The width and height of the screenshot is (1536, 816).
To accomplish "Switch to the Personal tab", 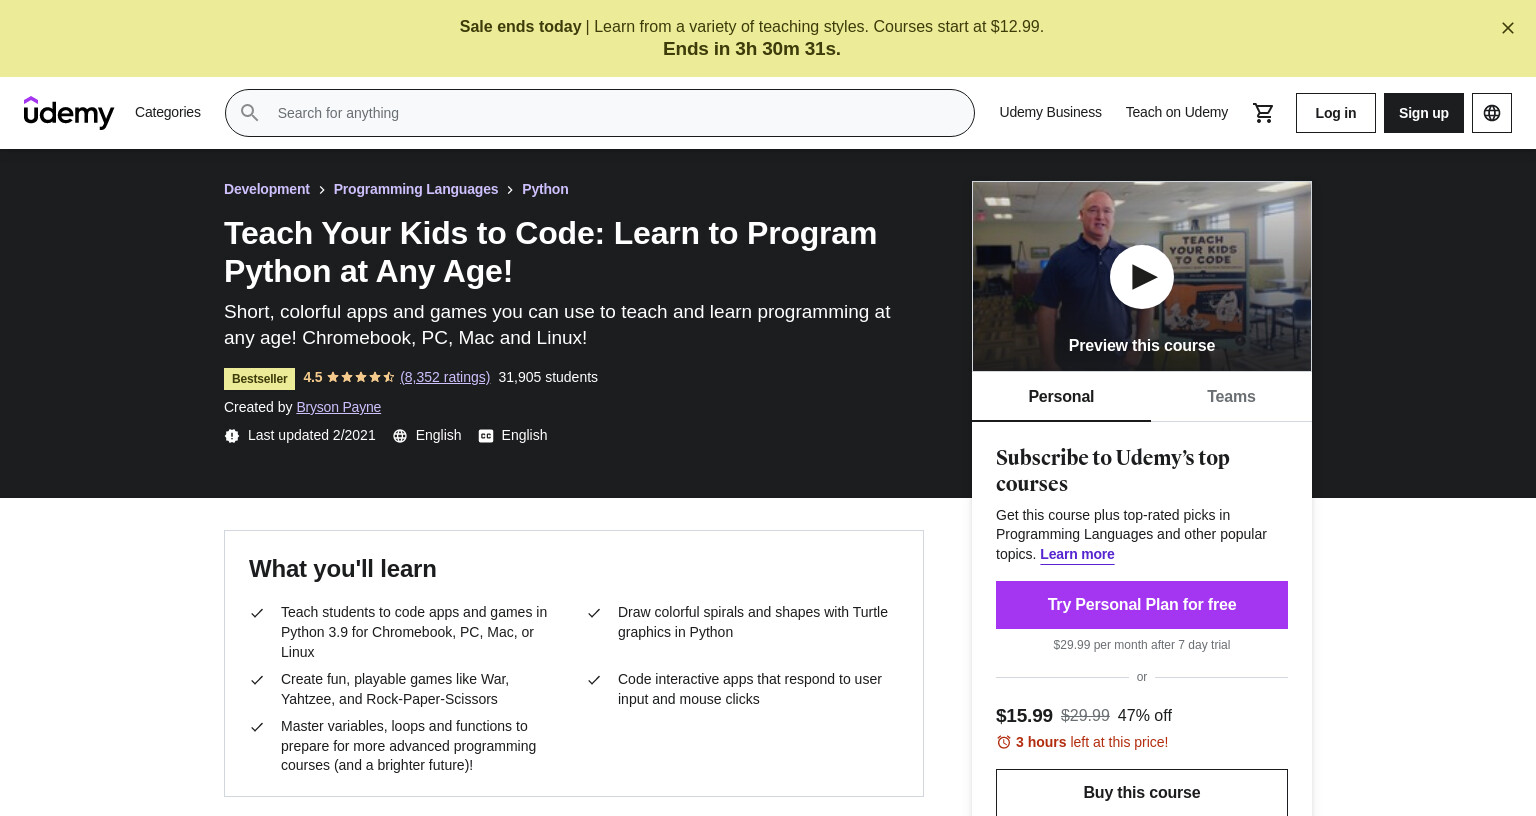I will (1061, 396).
